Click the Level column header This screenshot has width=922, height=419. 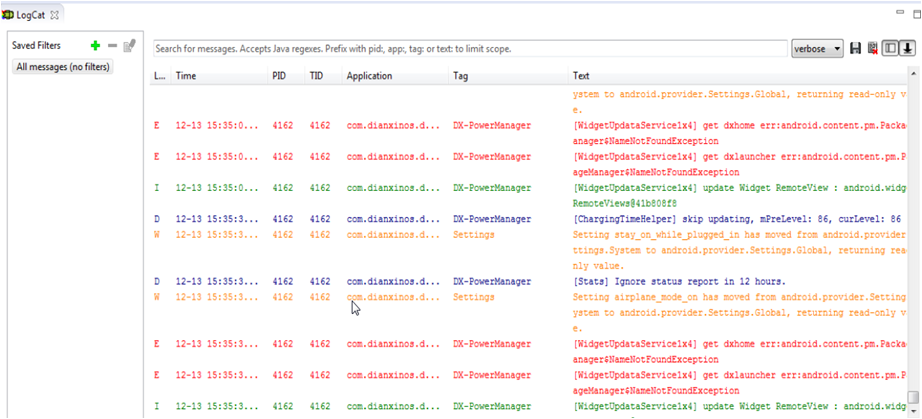click(159, 76)
